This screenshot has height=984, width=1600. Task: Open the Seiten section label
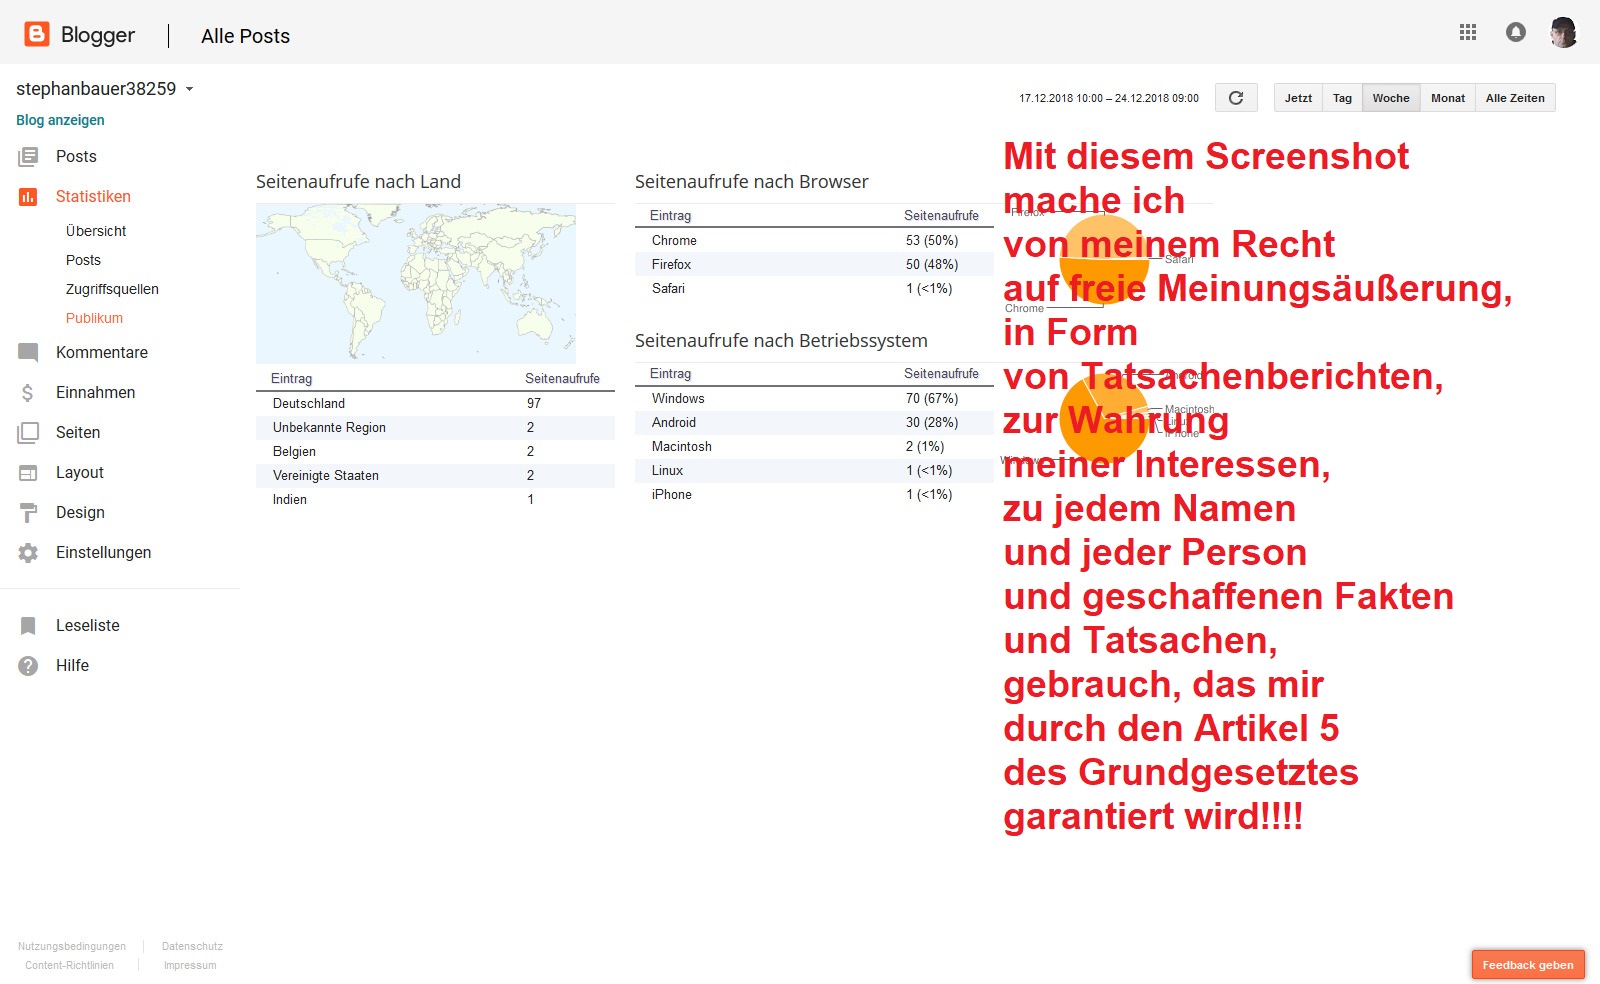coord(78,433)
